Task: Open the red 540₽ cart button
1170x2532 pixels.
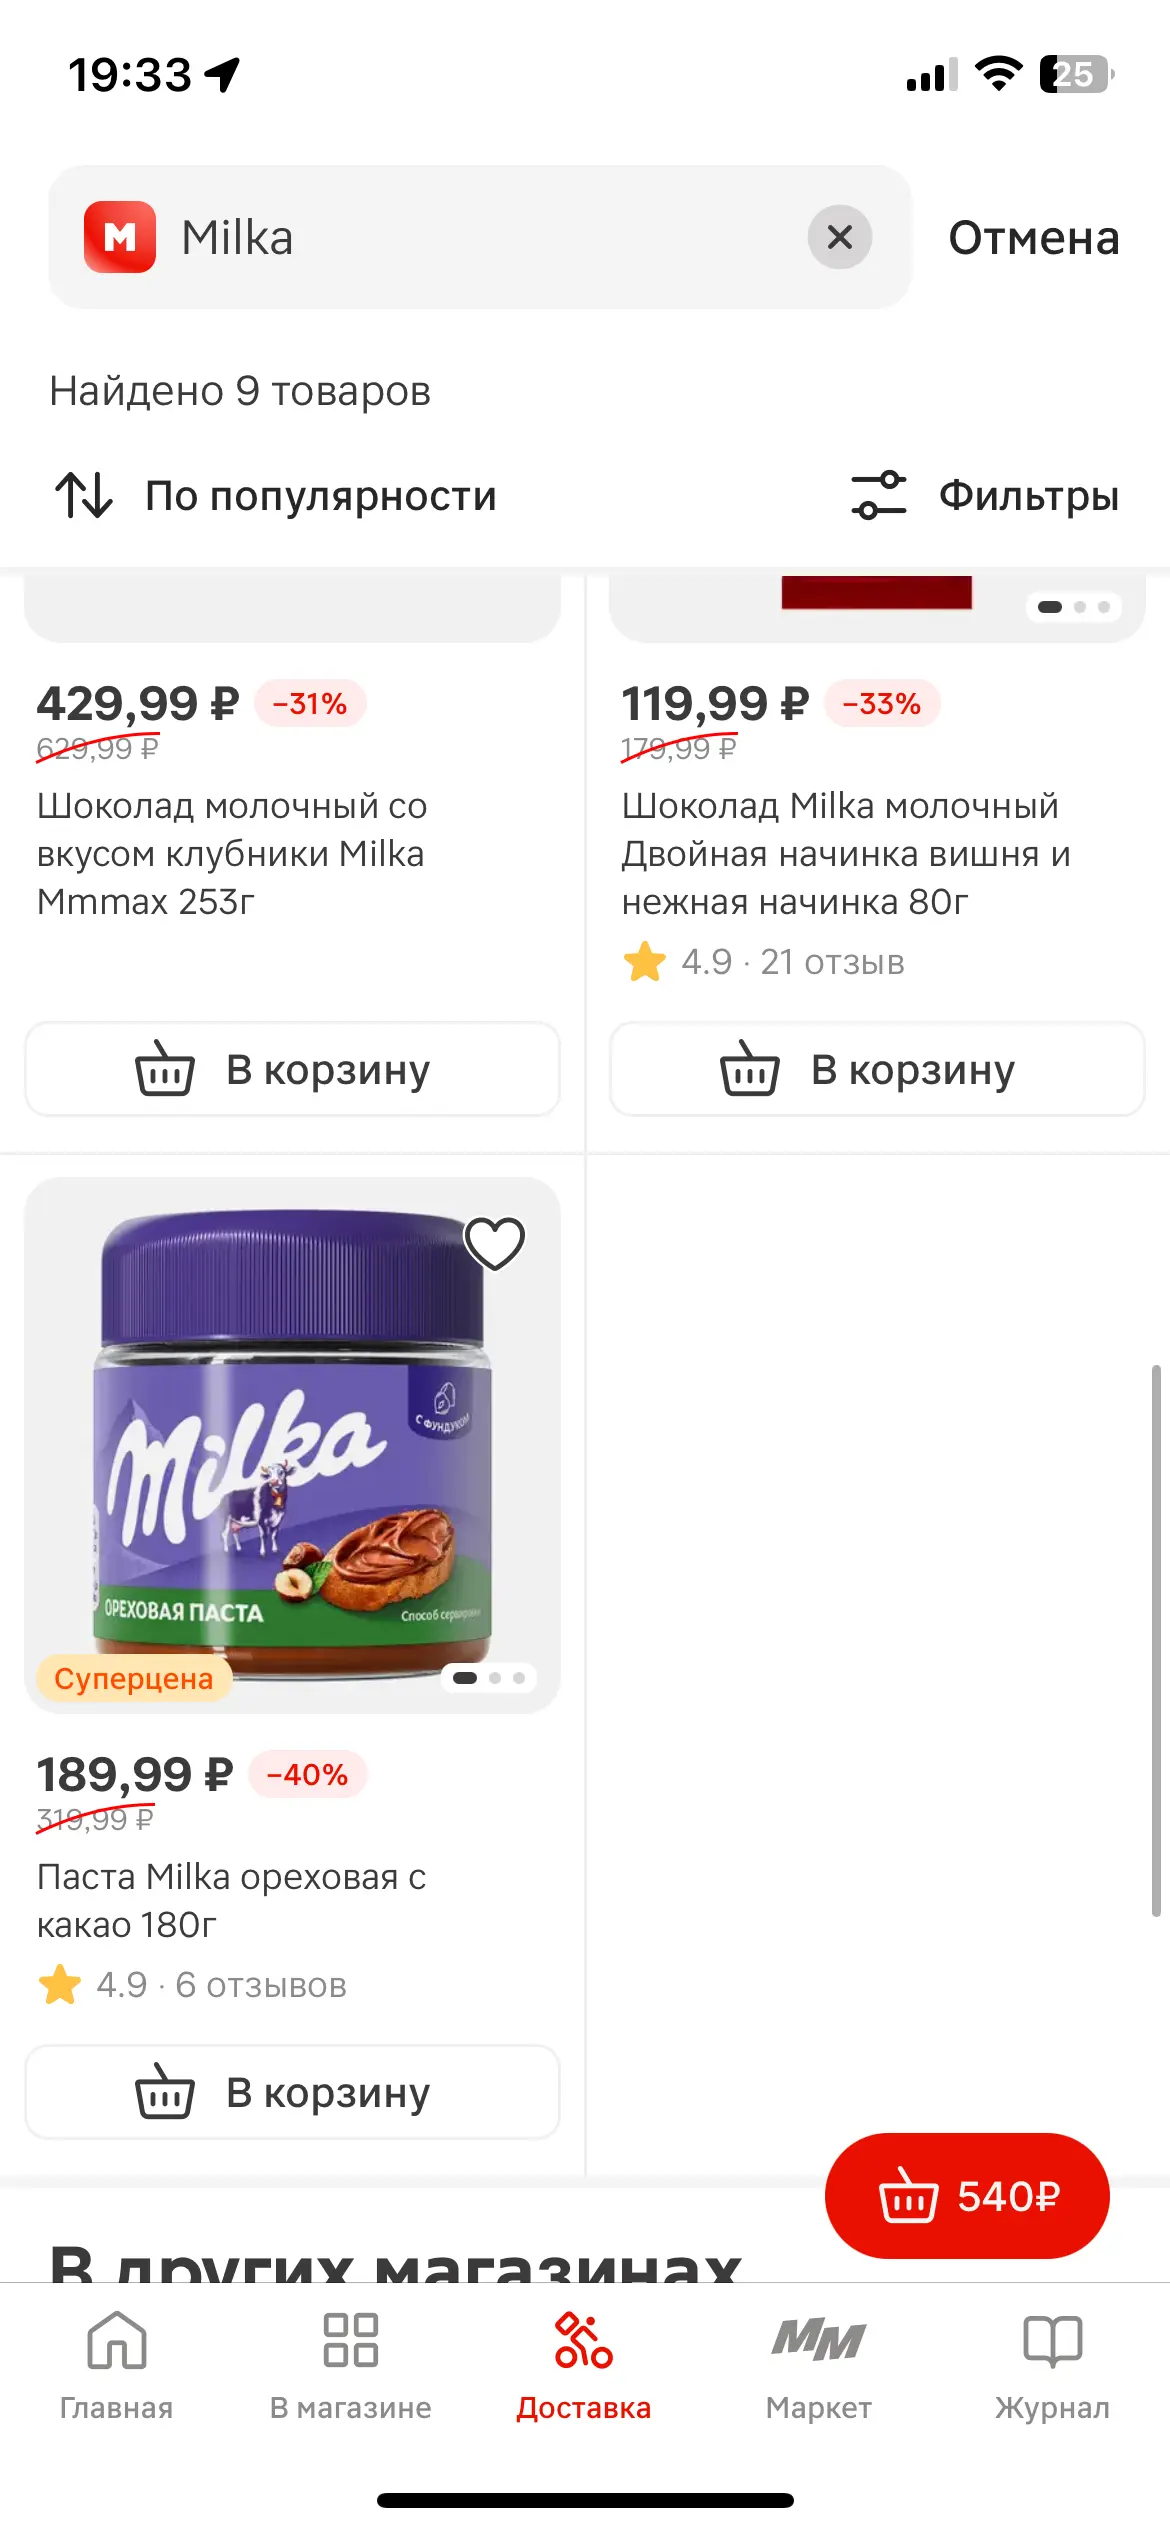Action: pos(967,2196)
